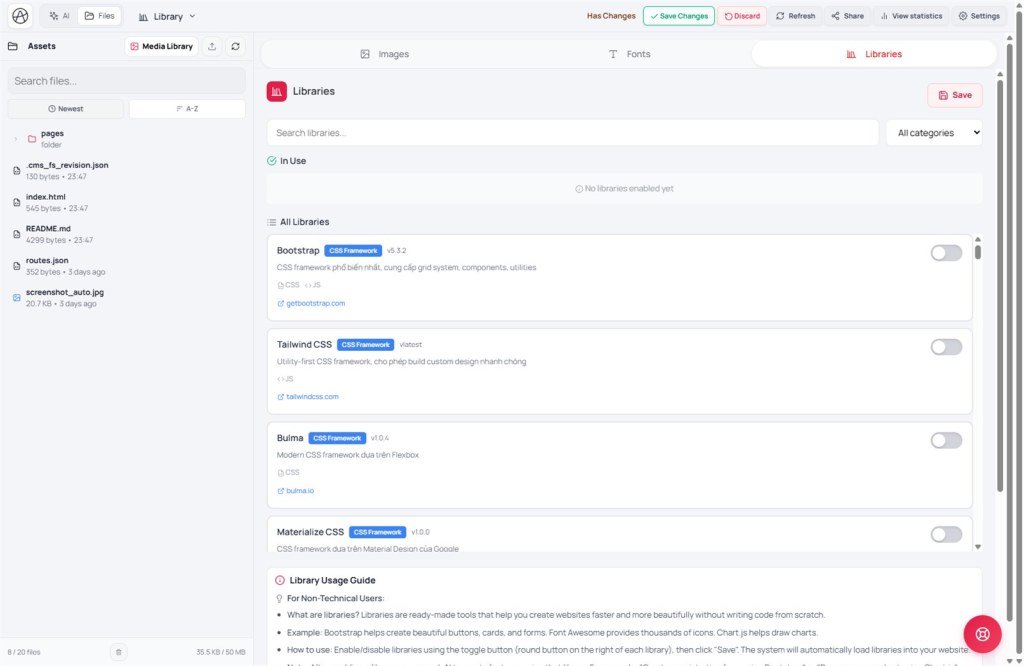Open the tailwindcss.com link
This screenshot has height=666, width=1024.
click(308, 396)
